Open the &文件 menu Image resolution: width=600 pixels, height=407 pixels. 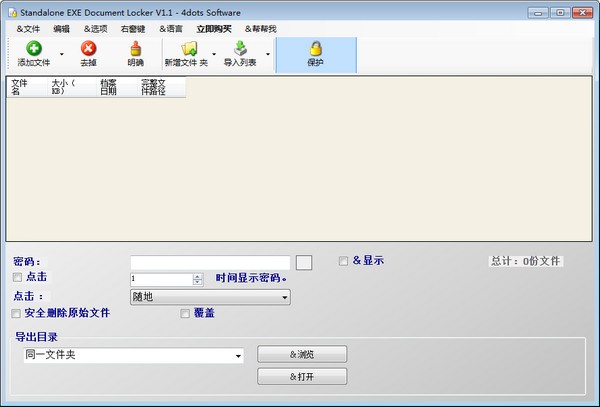coord(28,29)
